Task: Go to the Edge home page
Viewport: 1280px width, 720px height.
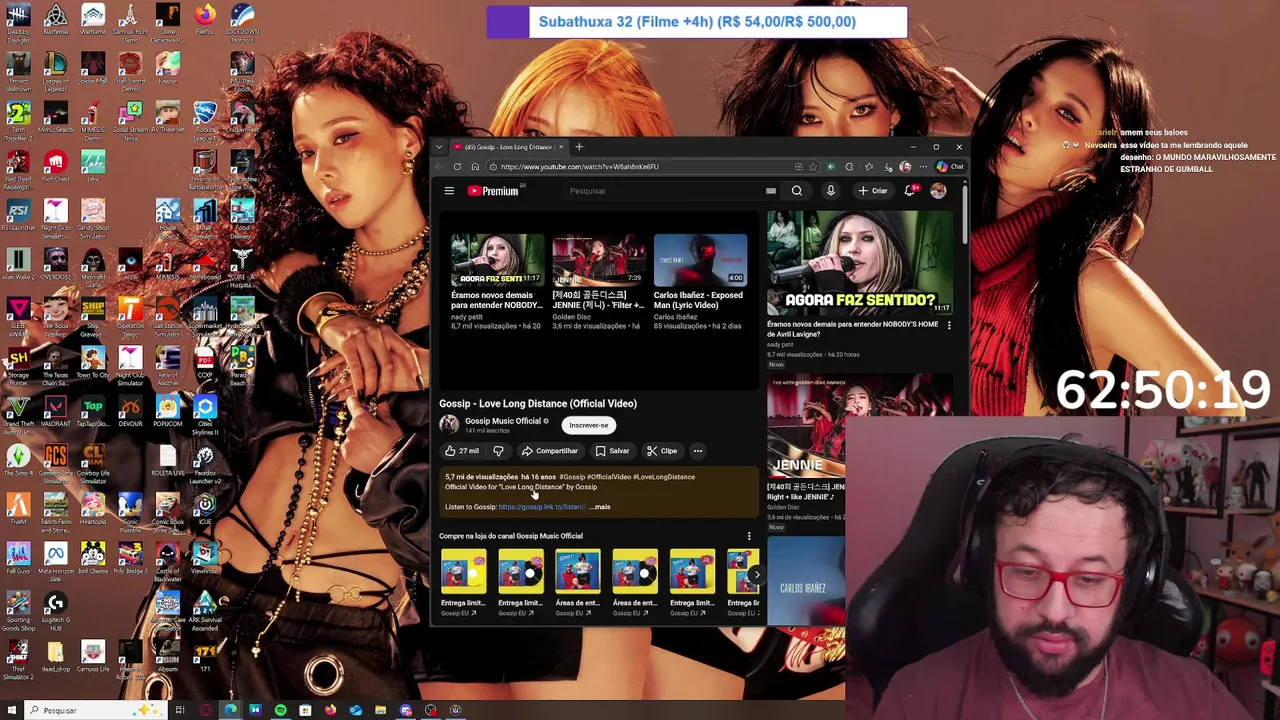Action: (475, 167)
